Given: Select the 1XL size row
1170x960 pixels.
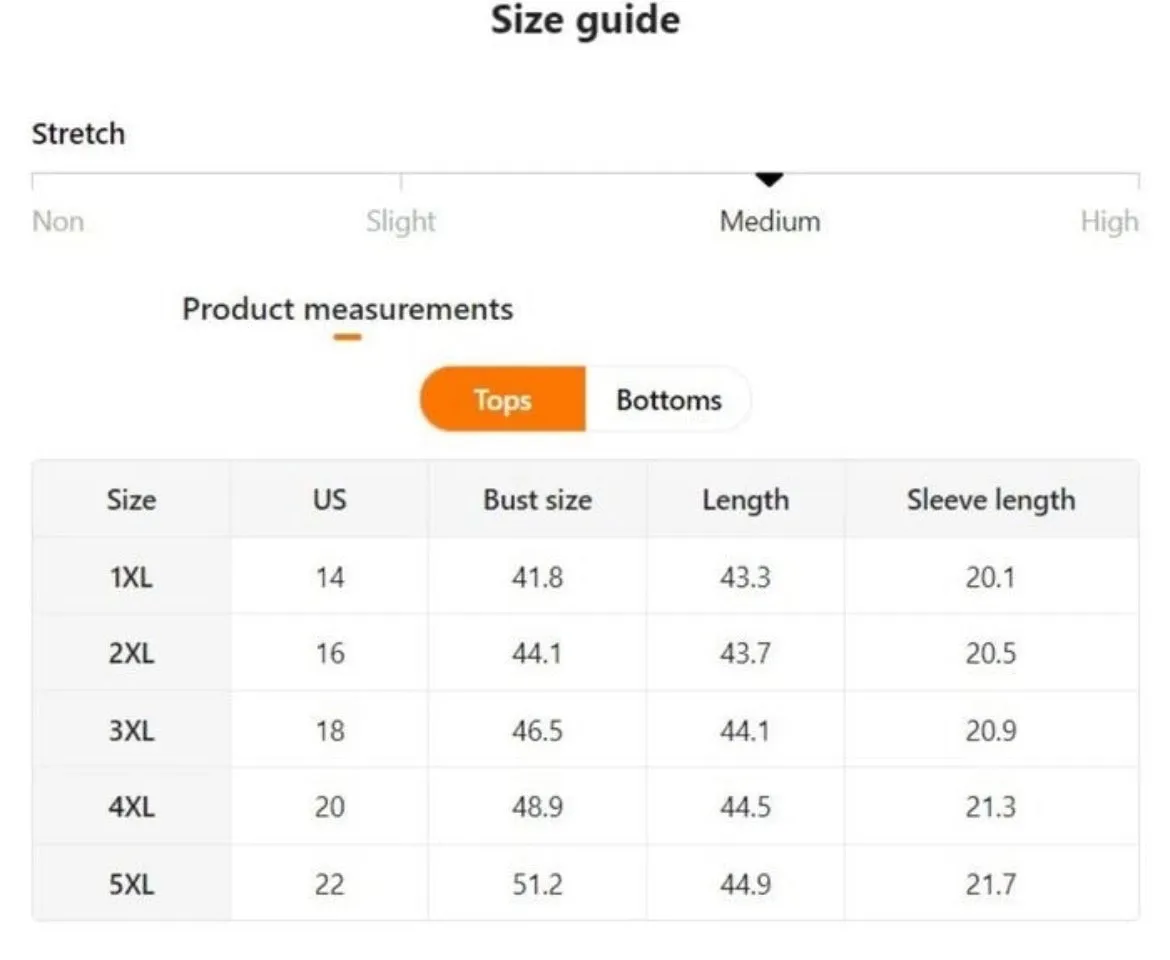Looking at the screenshot, I should coord(586,577).
